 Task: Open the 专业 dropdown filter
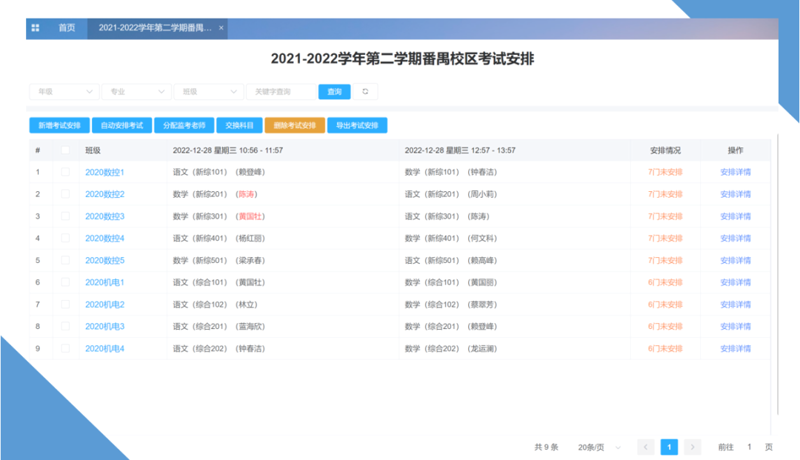click(136, 92)
